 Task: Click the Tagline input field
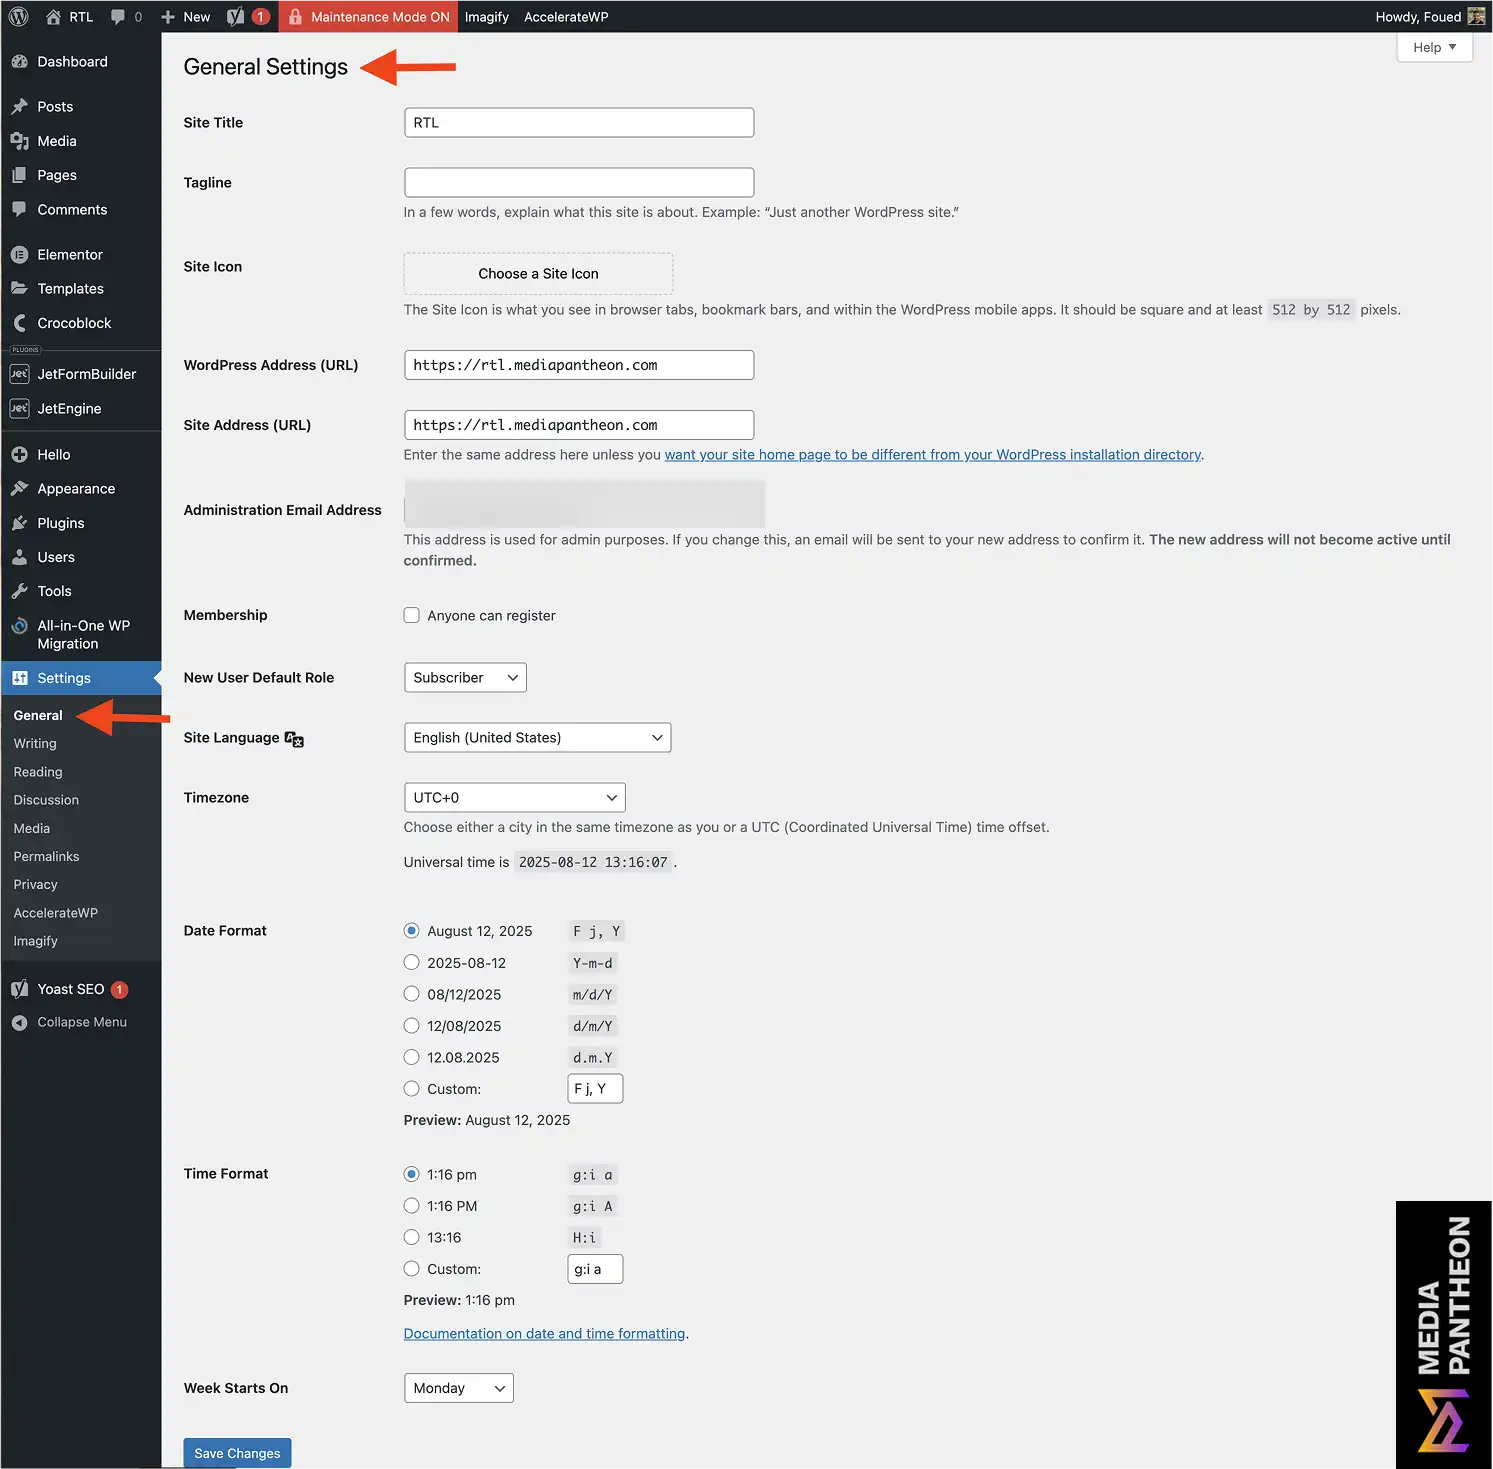tap(579, 182)
